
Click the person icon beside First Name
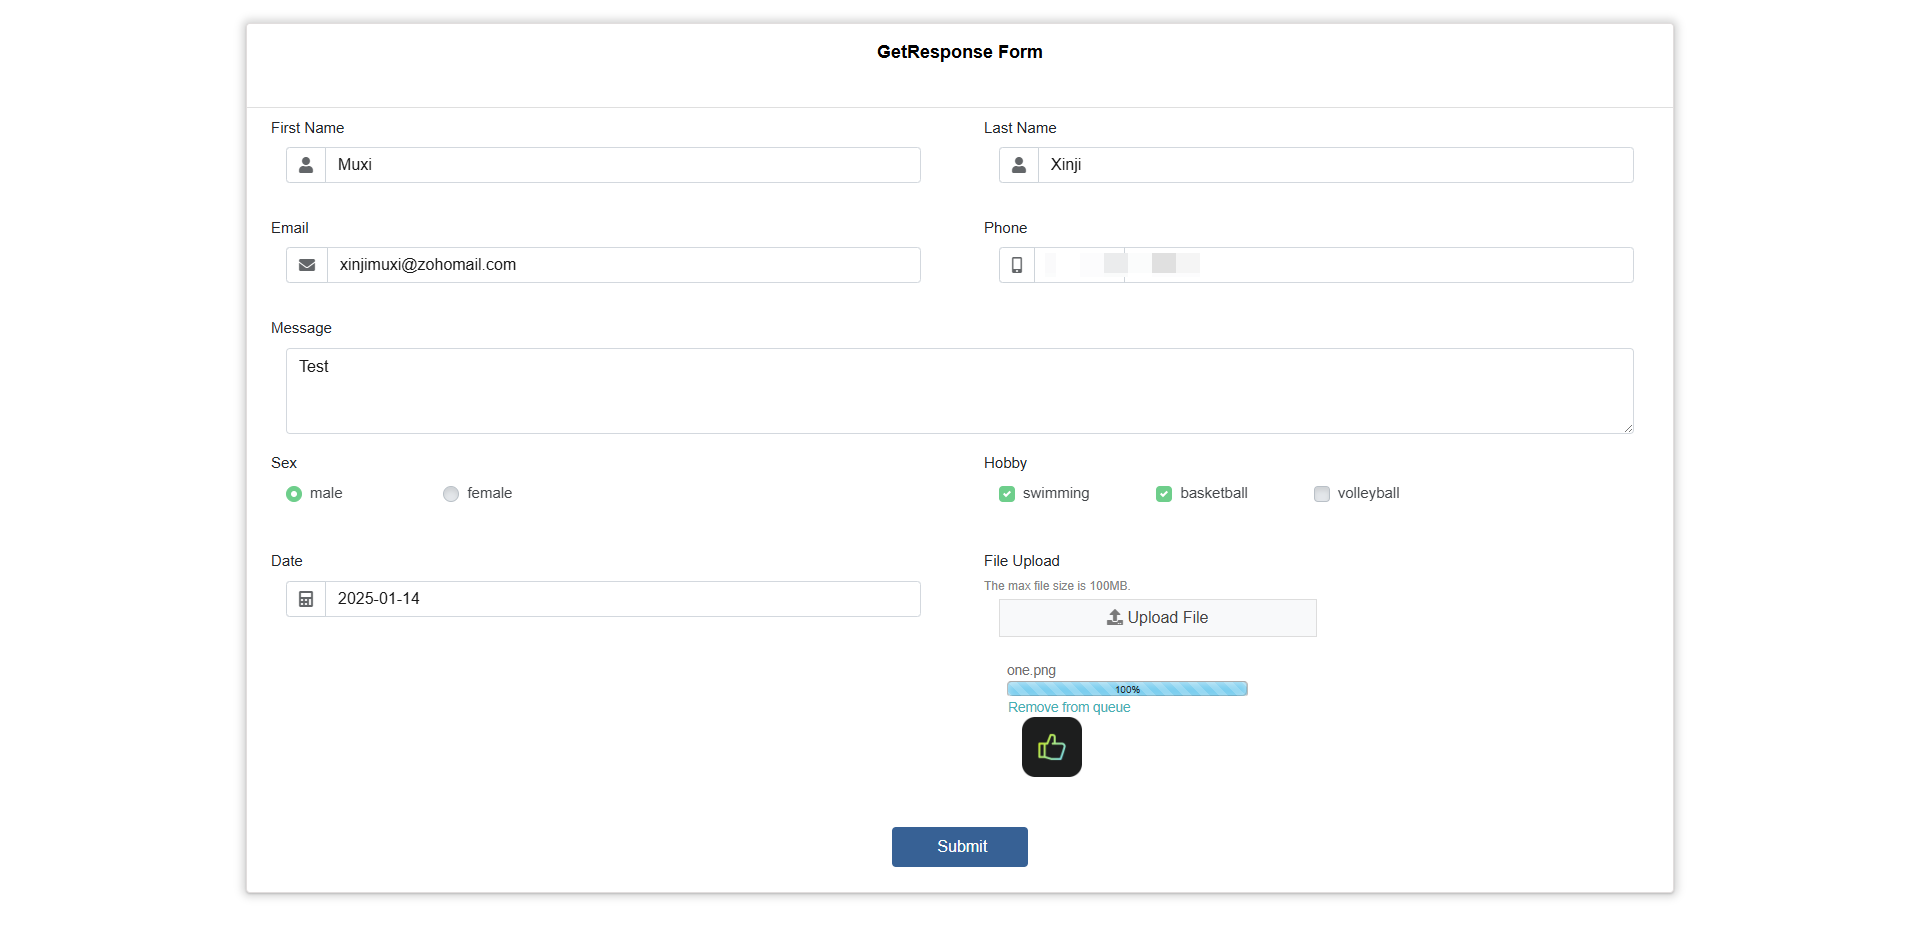click(x=306, y=165)
